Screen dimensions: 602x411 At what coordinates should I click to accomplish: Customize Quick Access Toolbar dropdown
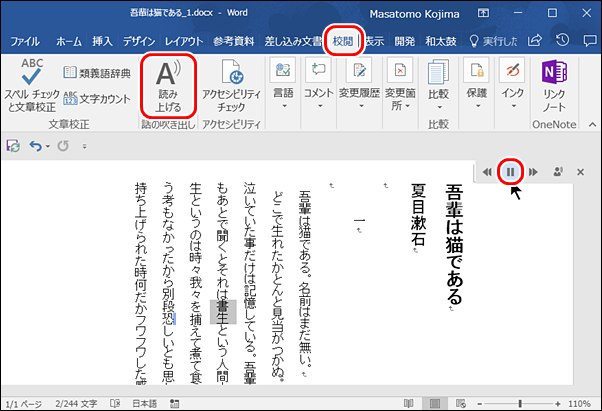pos(84,146)
